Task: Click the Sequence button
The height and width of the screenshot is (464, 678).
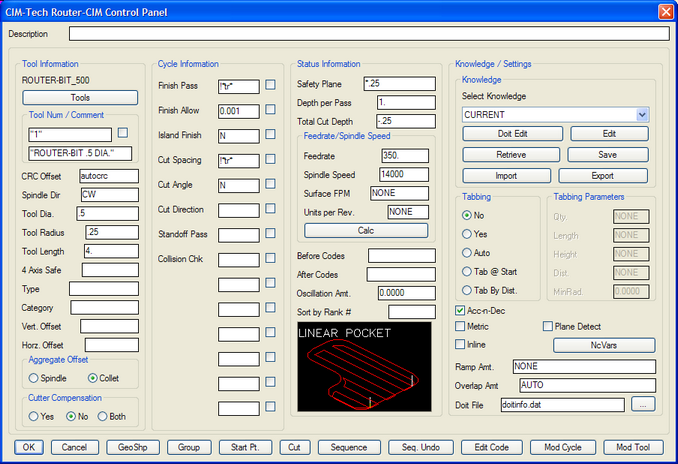Action: pos(349,447)
